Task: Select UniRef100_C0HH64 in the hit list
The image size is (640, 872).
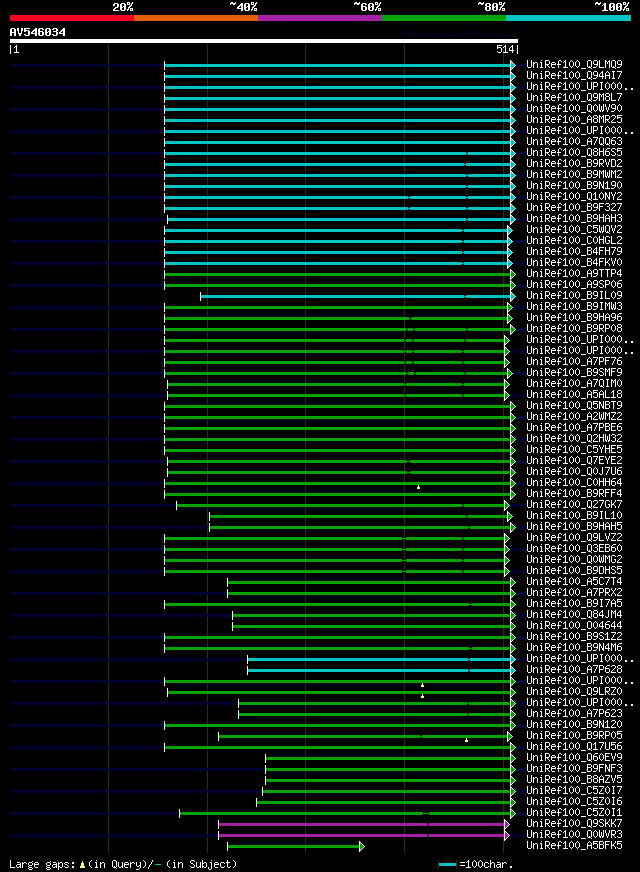Action: click(574, 483)
